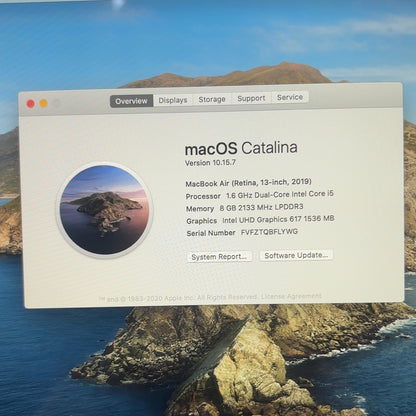Open the License Agreement link
This screenshot has height=416, width=416.
click(x=291, y=296)
